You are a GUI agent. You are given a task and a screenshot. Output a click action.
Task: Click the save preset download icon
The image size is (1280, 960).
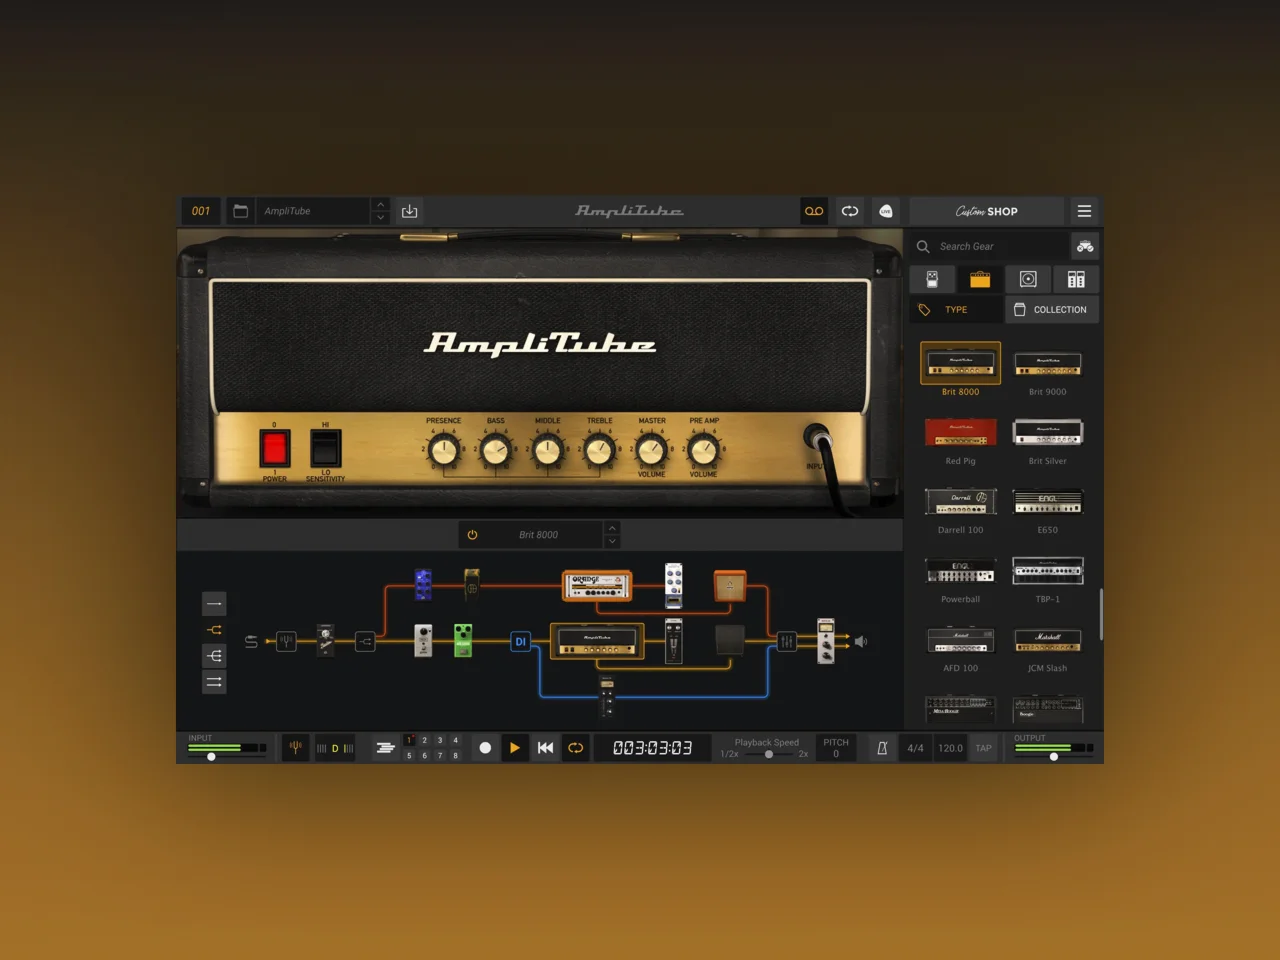coord(410,211)
